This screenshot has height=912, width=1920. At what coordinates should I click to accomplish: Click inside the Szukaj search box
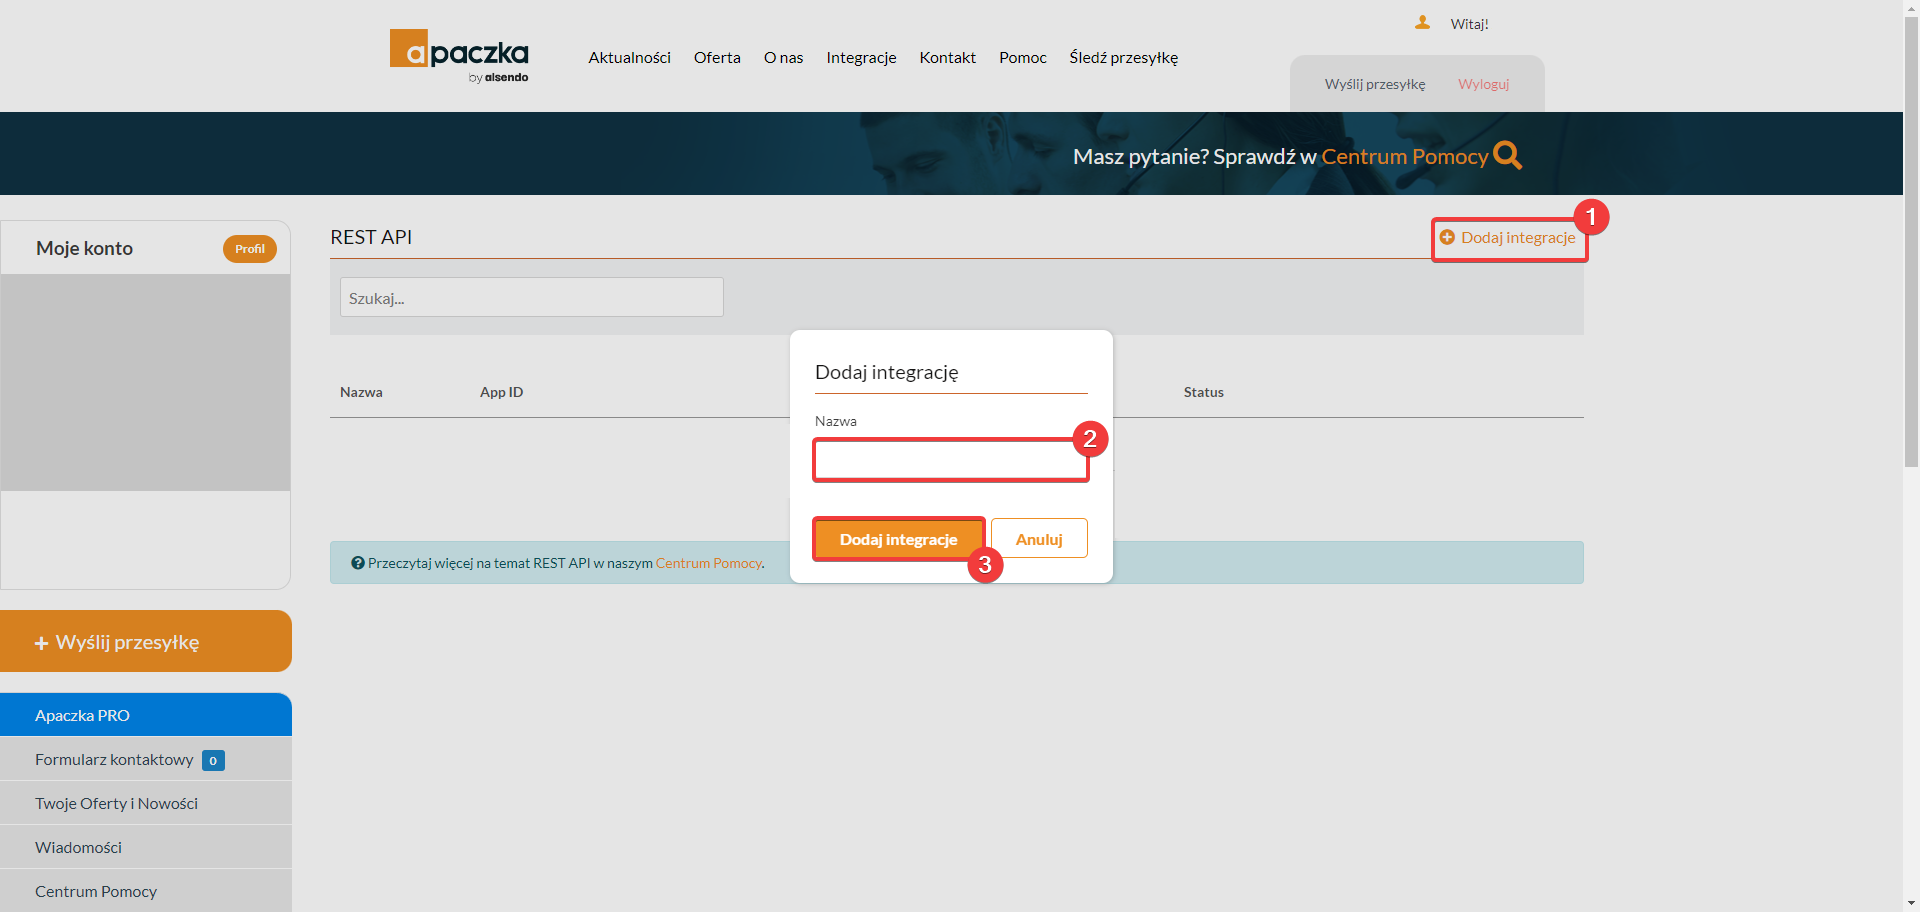click(x=531, y=297)
